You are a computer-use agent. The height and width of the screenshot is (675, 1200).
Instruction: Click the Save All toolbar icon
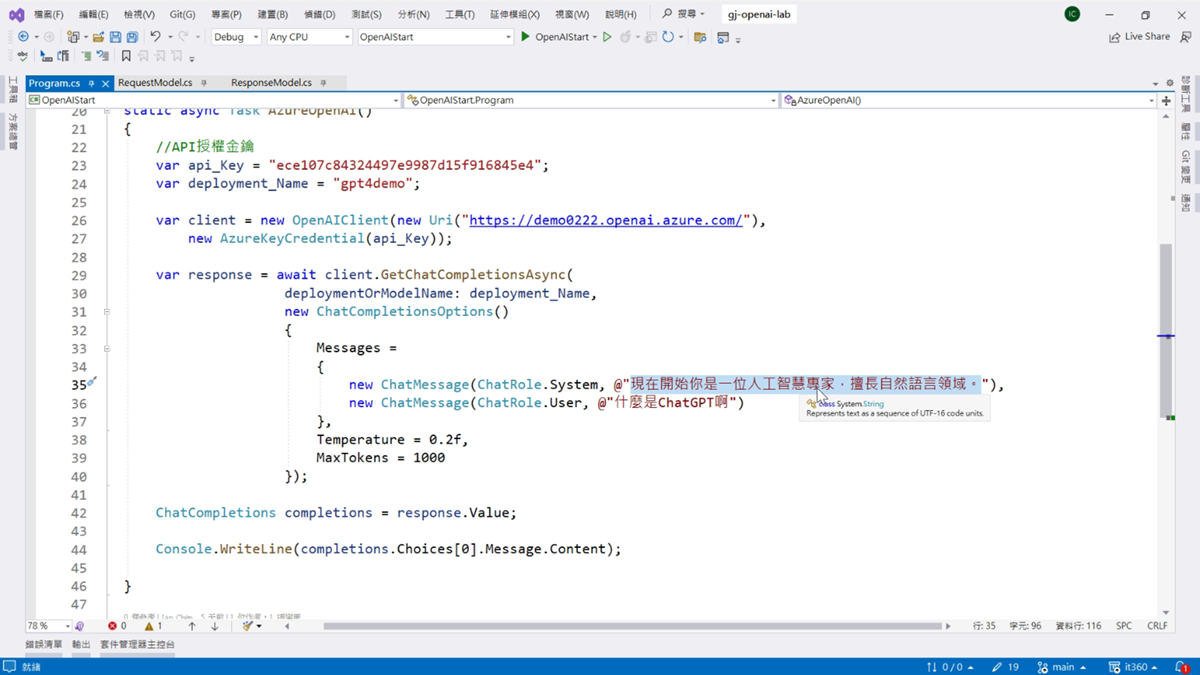coord(132,37)
